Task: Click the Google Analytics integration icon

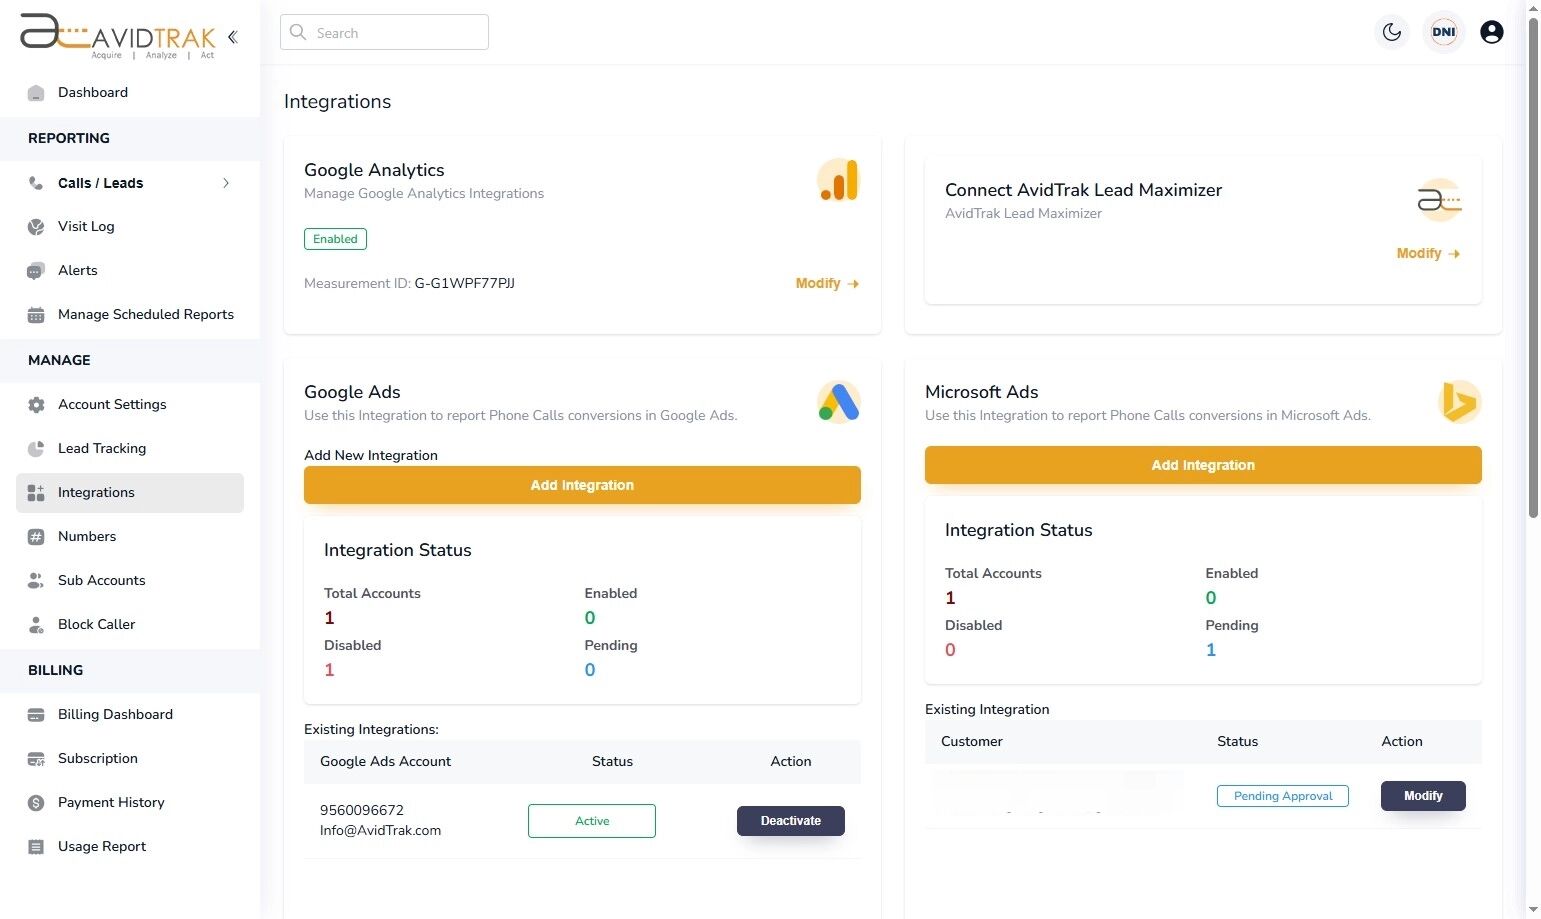Action: click(x=838, y=180)
